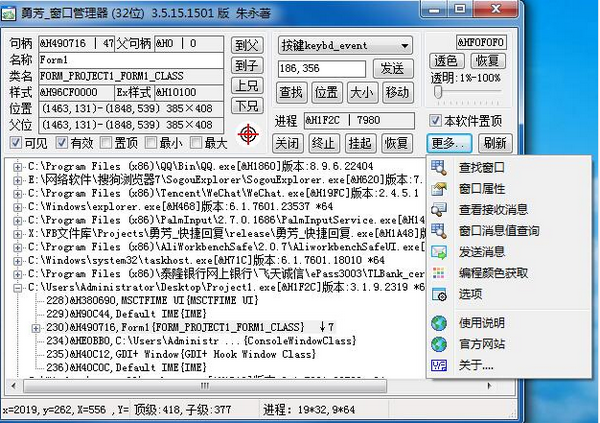Click the app icon in the title bar
This screenshot has height=423, width=600.
(8, 13)
